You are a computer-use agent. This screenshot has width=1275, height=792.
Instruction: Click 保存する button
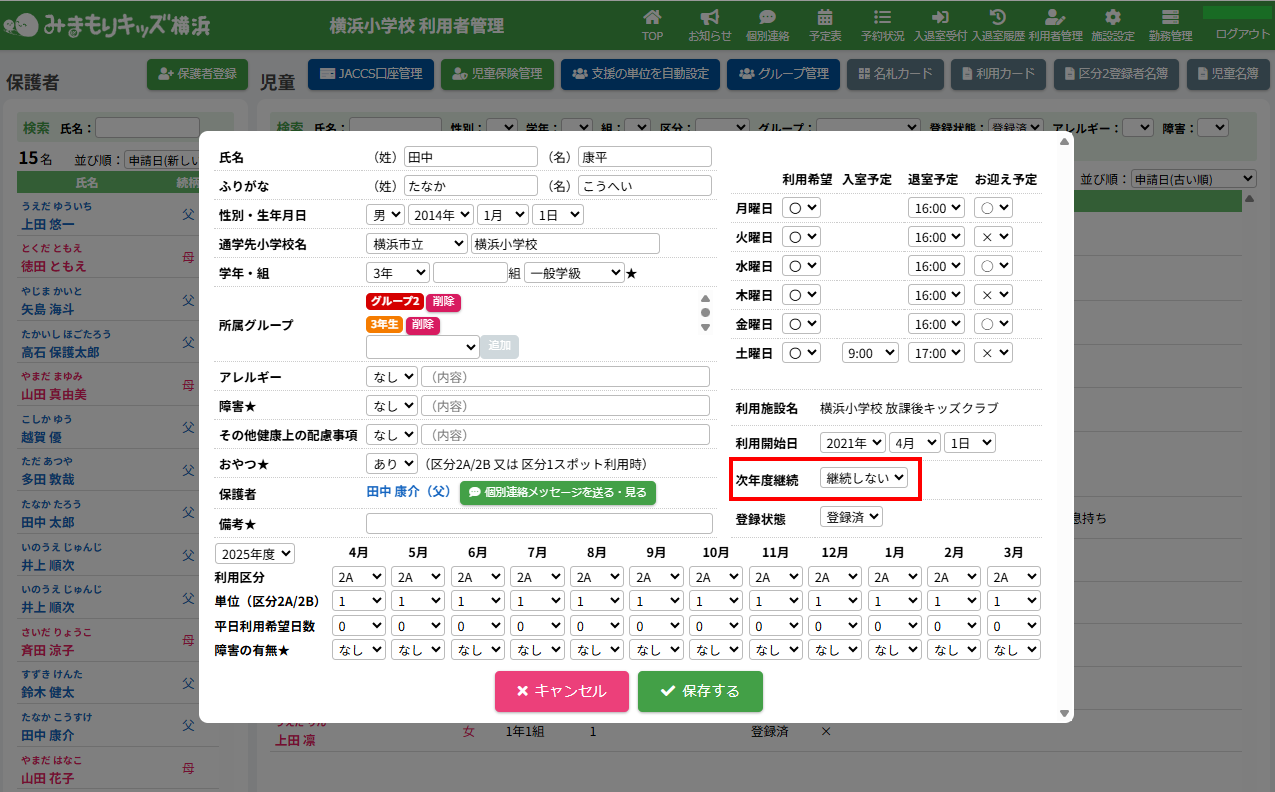pyautogui.click(x=700, y=691)
